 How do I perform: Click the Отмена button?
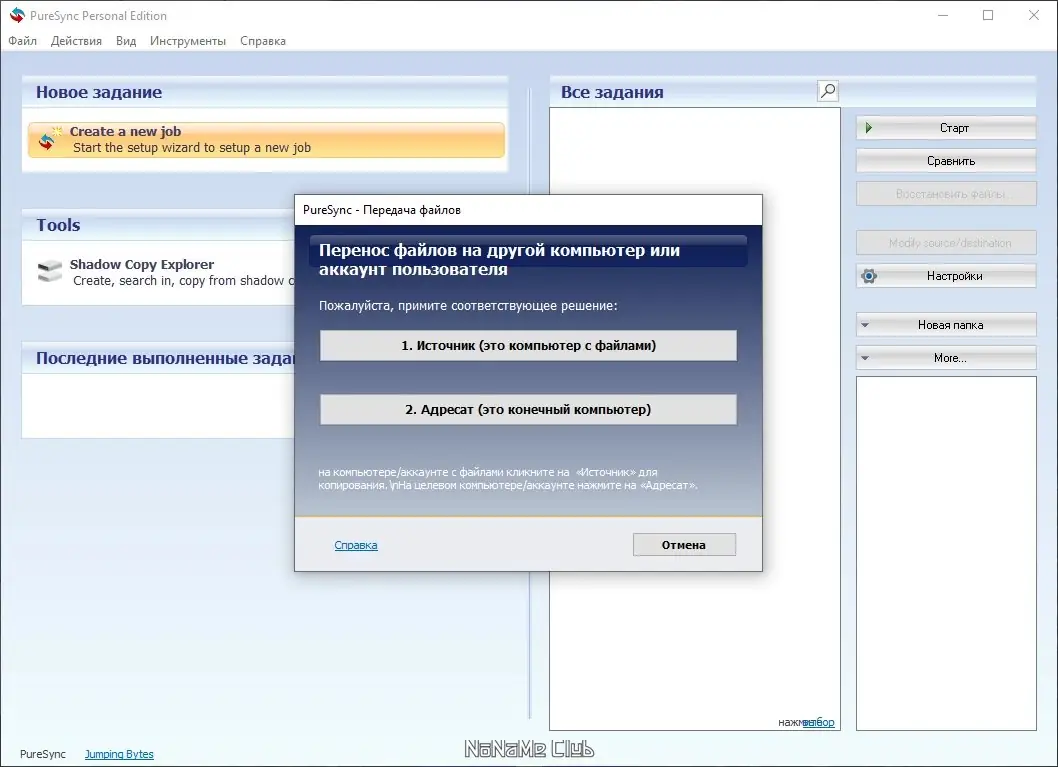click(x=684, y=545)
